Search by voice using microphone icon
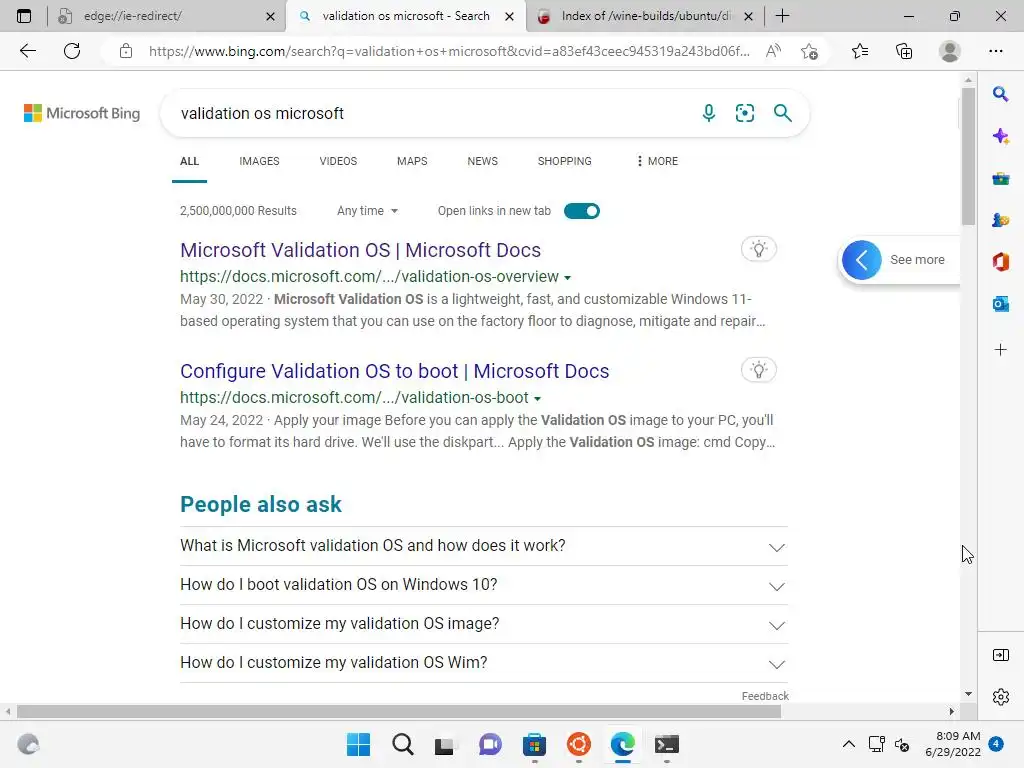 coord(709,113)
